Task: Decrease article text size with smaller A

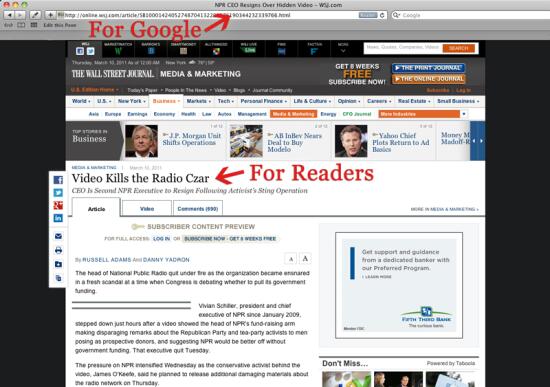Action: 290,259
